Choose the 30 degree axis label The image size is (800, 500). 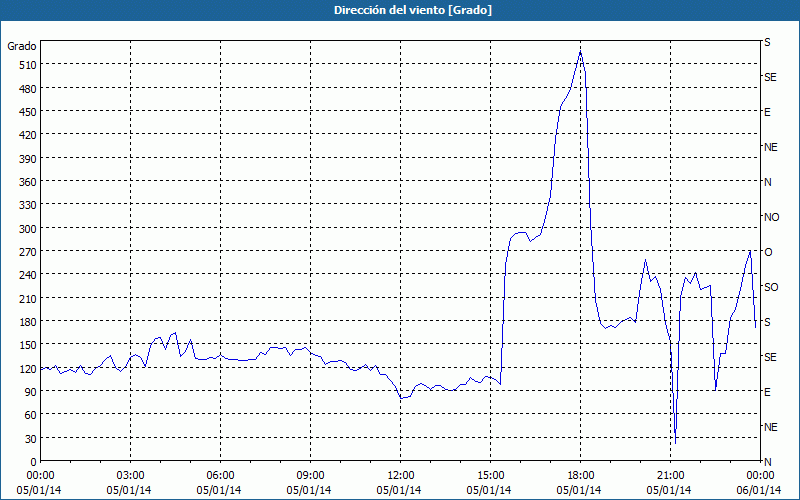click(31, 438)
